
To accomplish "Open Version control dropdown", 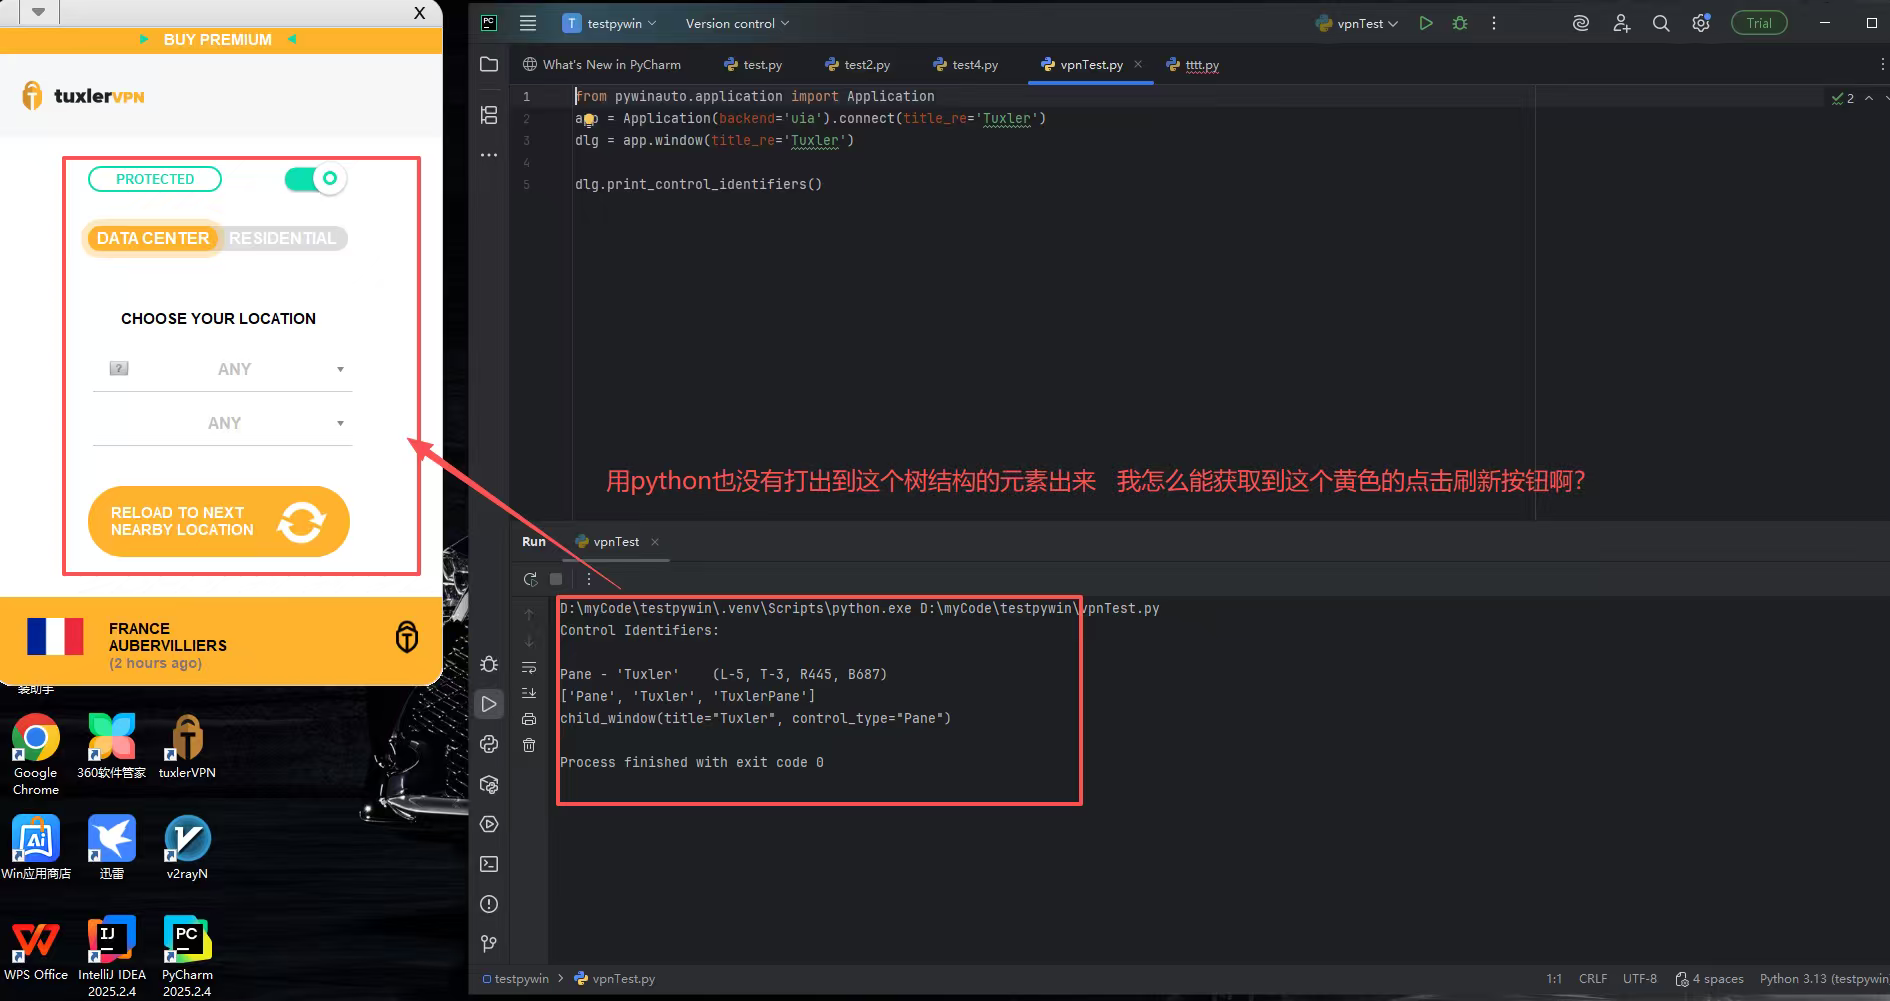I will (x=737, y=23).
